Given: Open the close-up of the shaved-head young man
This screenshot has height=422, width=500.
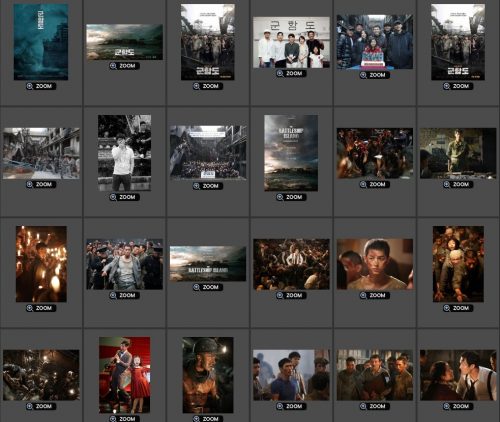Looking at the screenshot, I should [x=375, y=264].
